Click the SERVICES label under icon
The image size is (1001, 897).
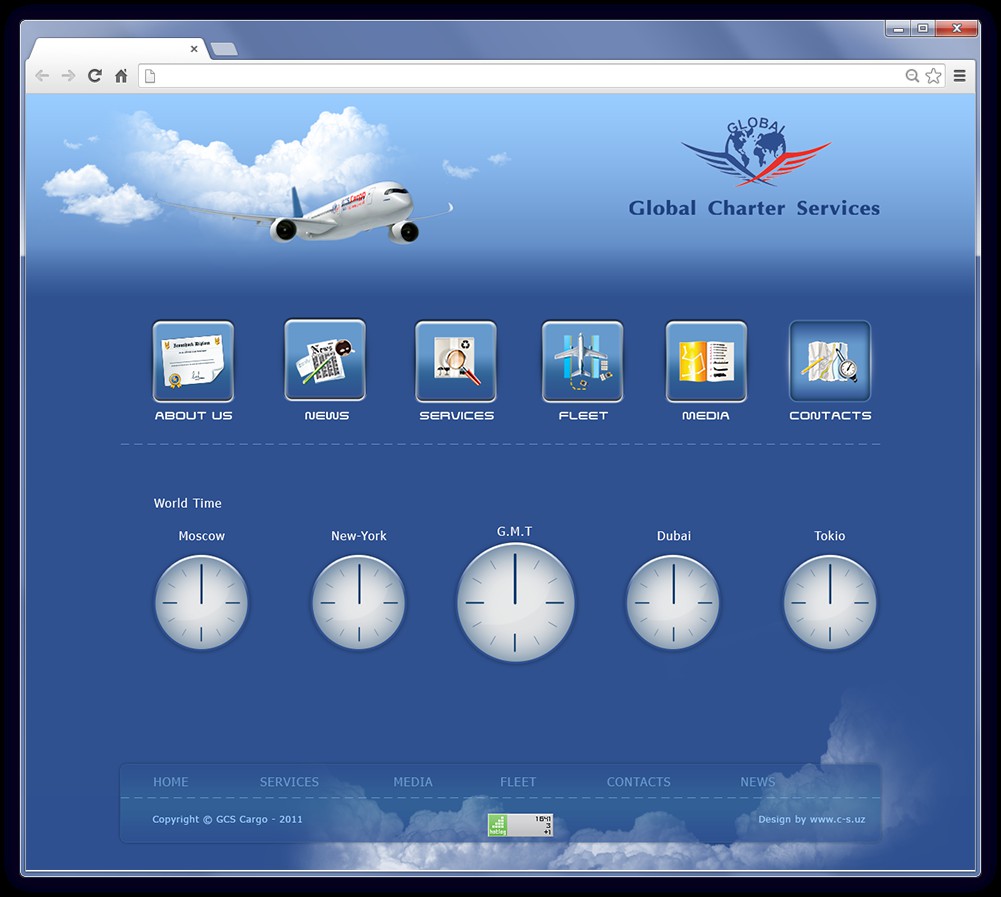pos(456,416)
